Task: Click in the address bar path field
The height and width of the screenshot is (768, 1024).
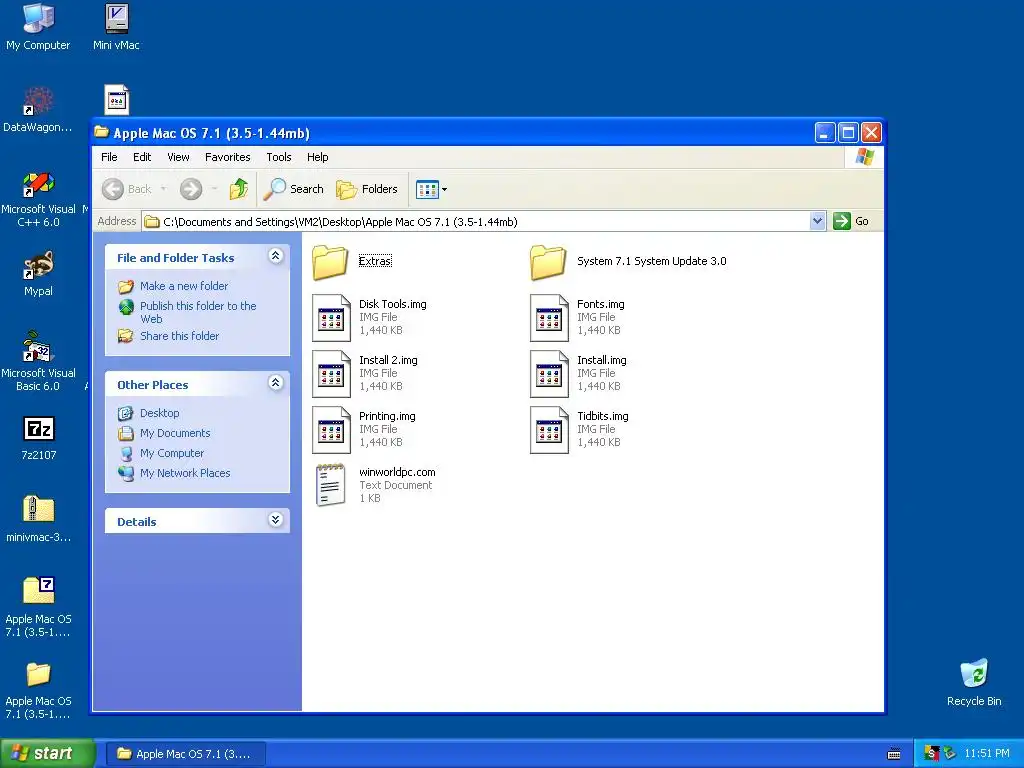Action: 475,221
